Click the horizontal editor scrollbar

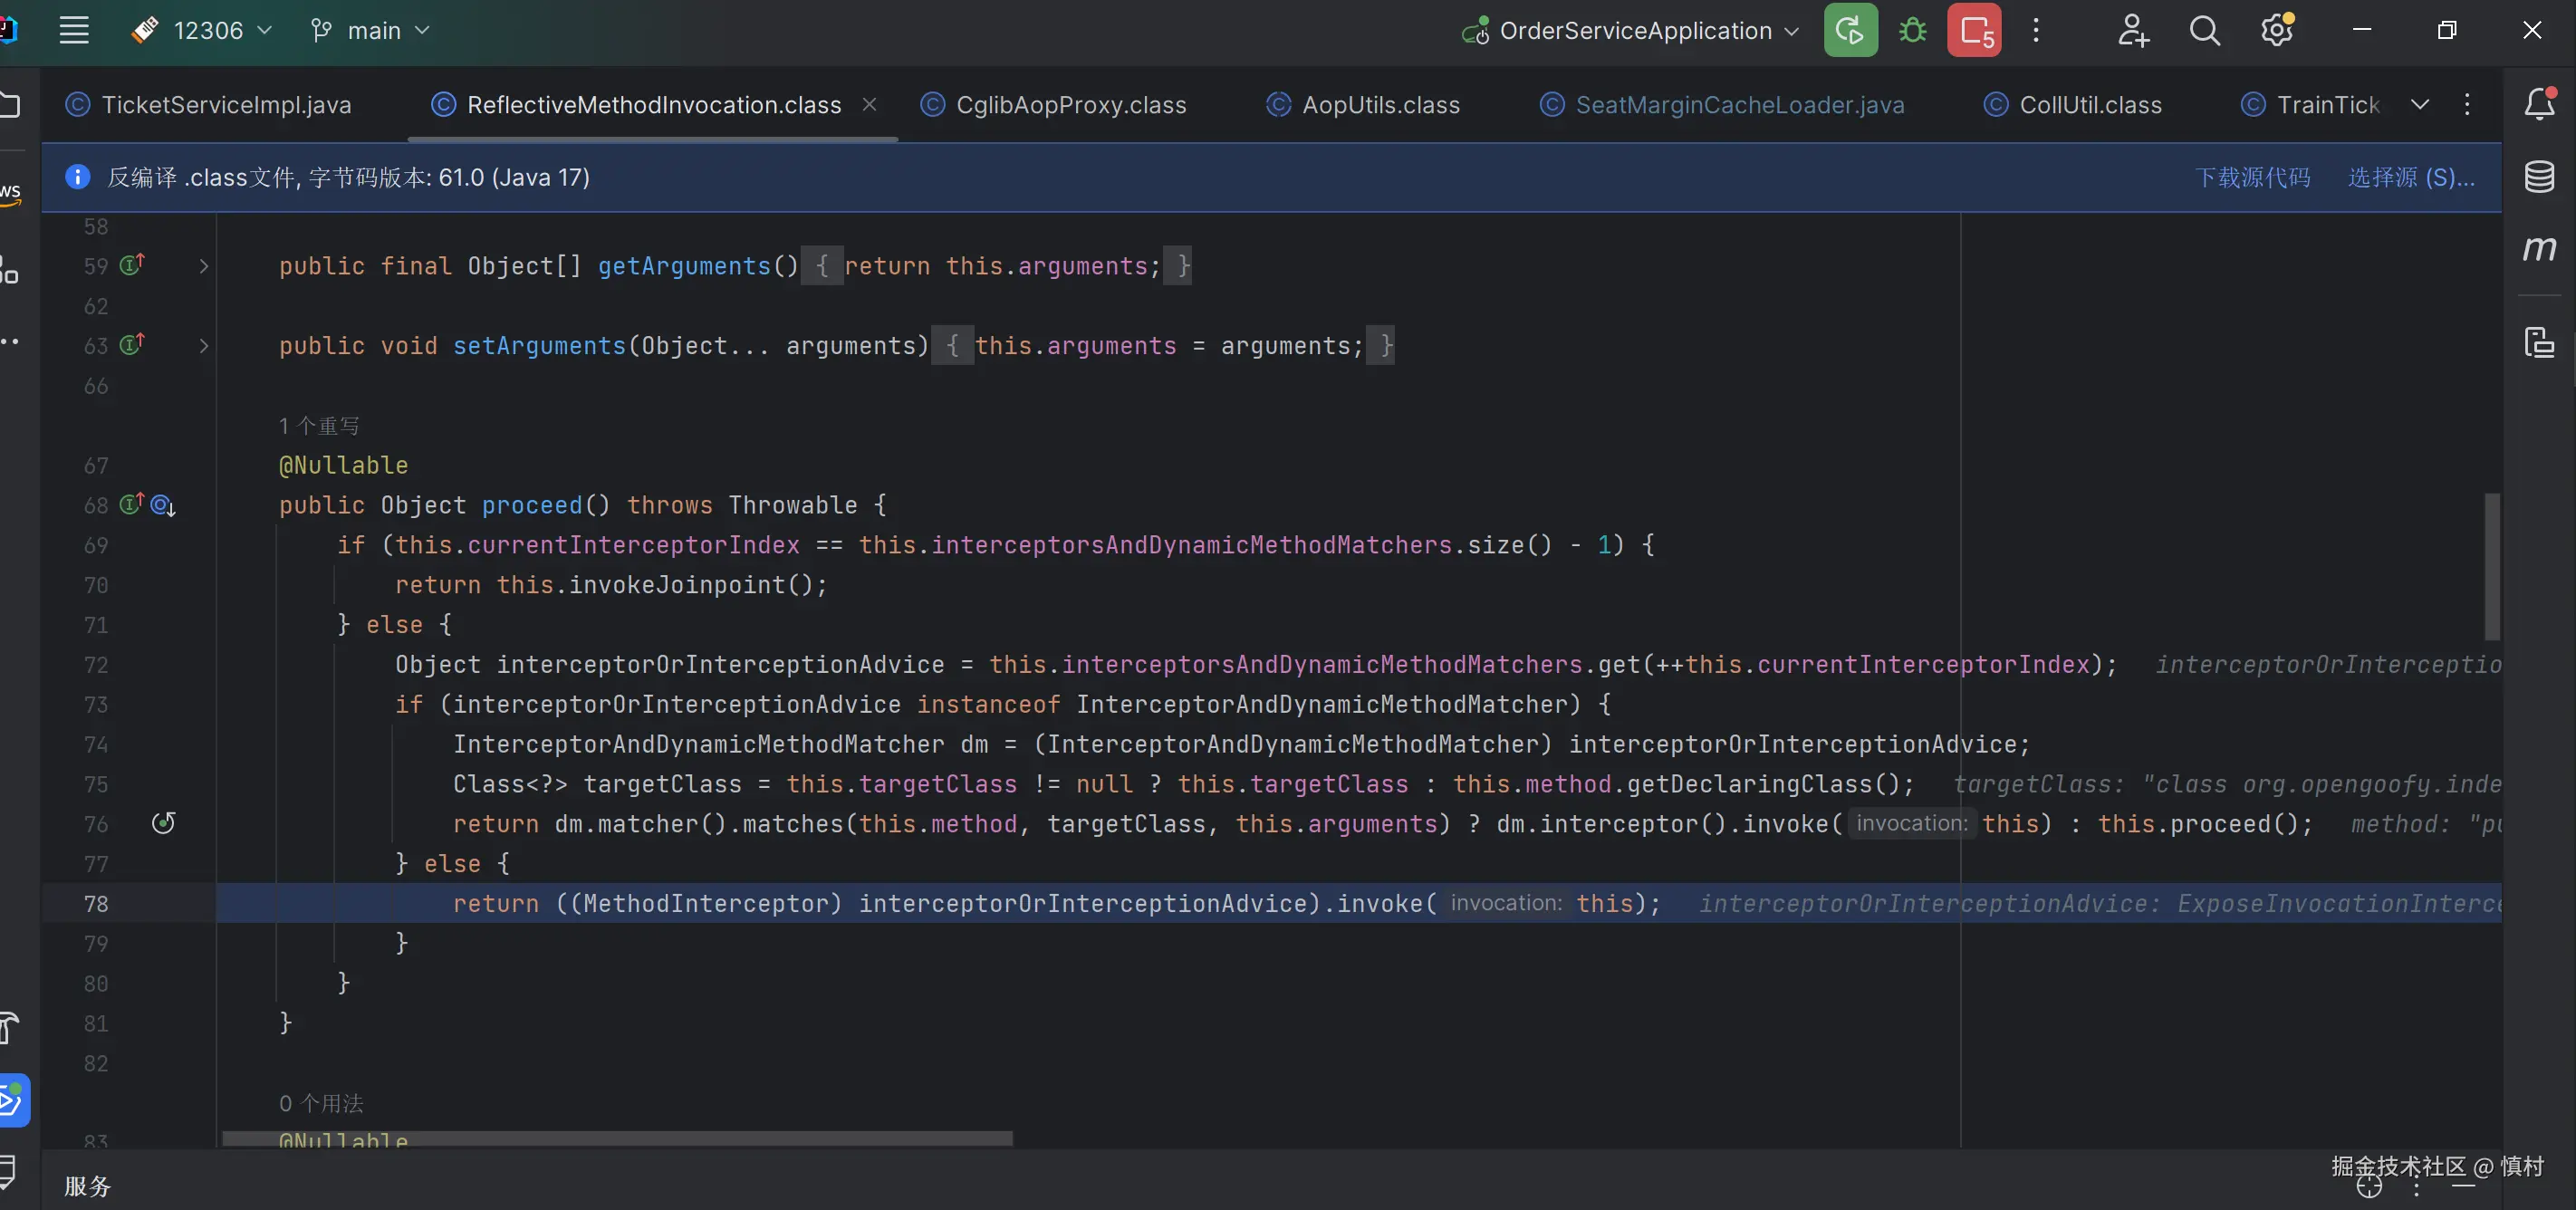(x=617, y=1138)
